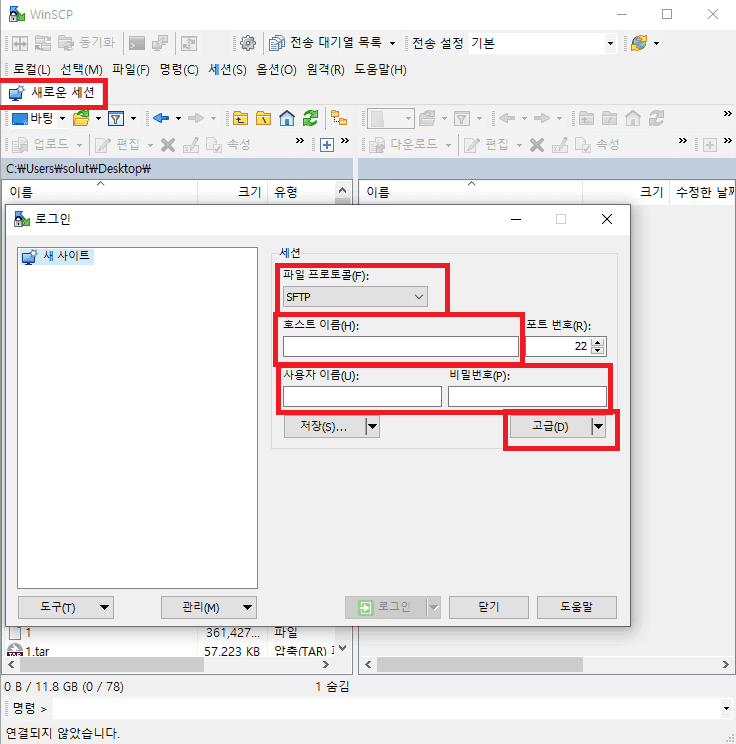736x744 pixels.
Task: Click the local plus icon to add files
Action: coord(327,145)
